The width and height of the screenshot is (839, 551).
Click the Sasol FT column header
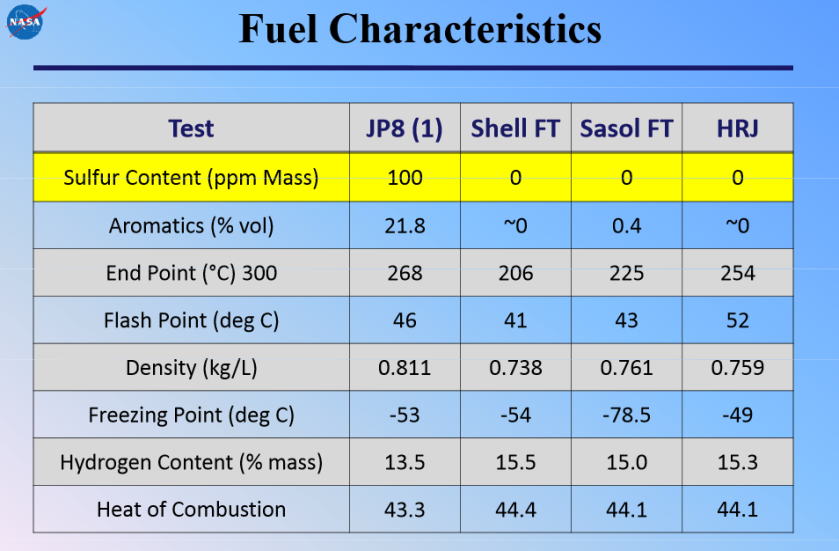point(627,128)
